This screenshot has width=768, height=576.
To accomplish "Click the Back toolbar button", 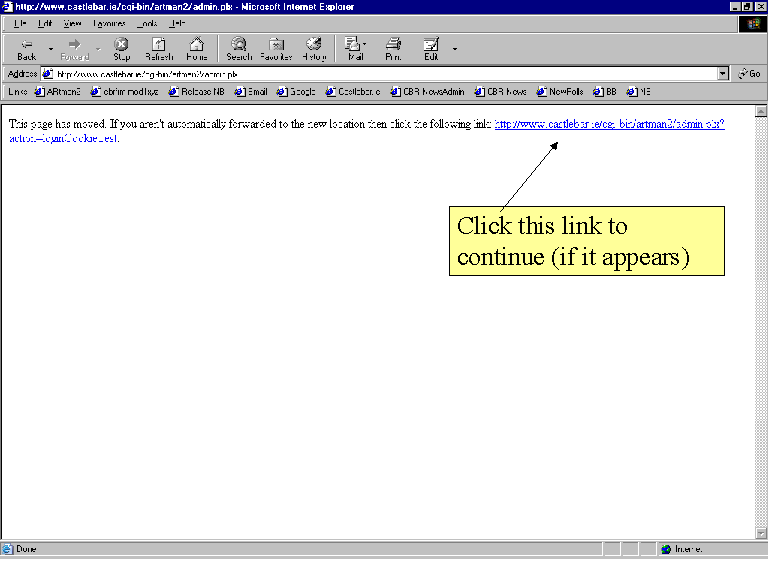I will pos(26,49).
